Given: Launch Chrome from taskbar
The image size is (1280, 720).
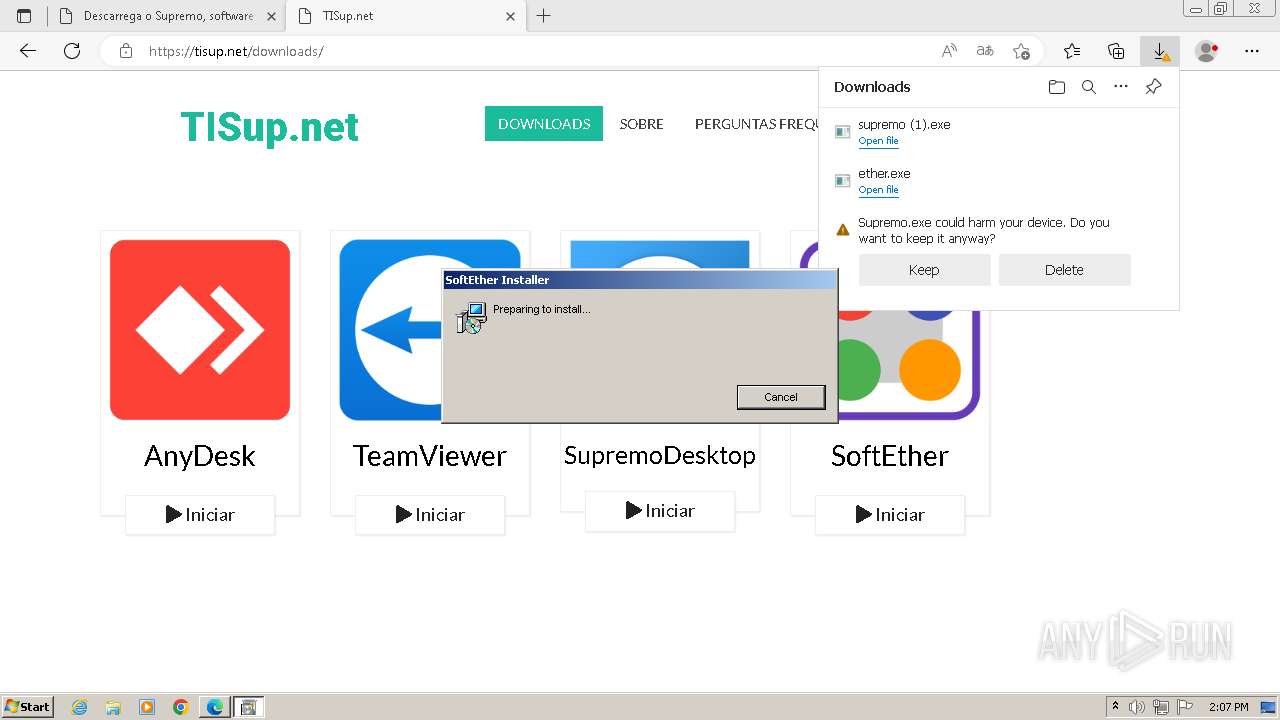Looking at the screenshot, I should [x=181, y=707].
